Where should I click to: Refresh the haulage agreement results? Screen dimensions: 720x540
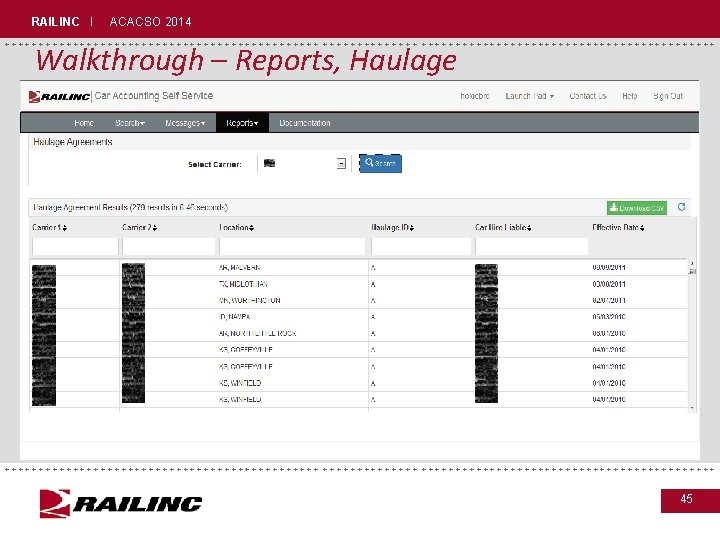681,207
